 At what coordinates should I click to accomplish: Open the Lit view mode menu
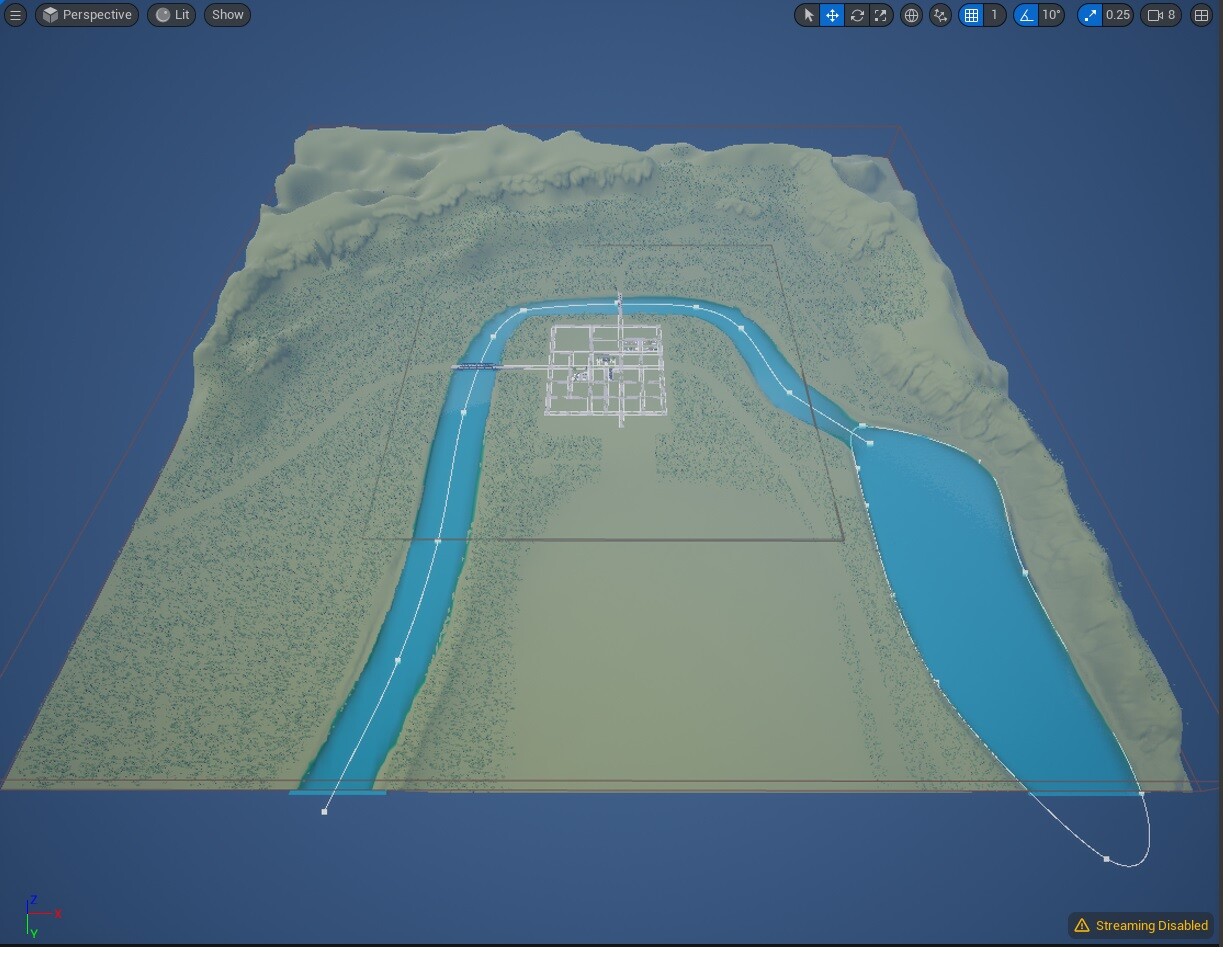[x=172, y=15]
